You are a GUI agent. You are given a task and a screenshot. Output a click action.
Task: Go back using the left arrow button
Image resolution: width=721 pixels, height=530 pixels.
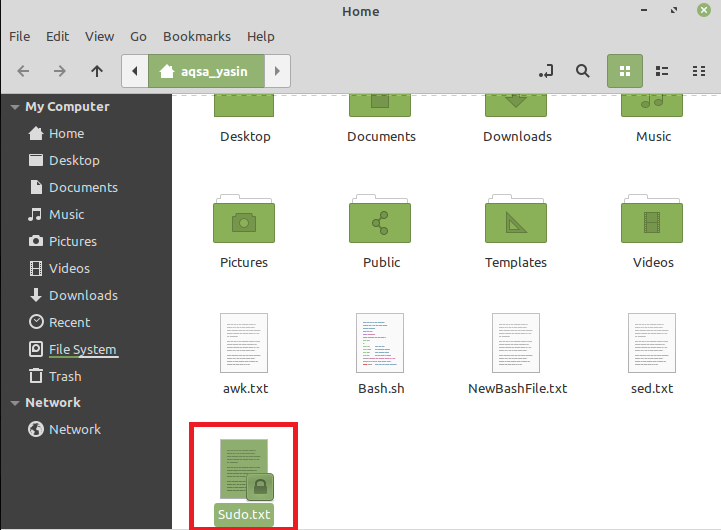pyautogui.click(x=23, y=71)
